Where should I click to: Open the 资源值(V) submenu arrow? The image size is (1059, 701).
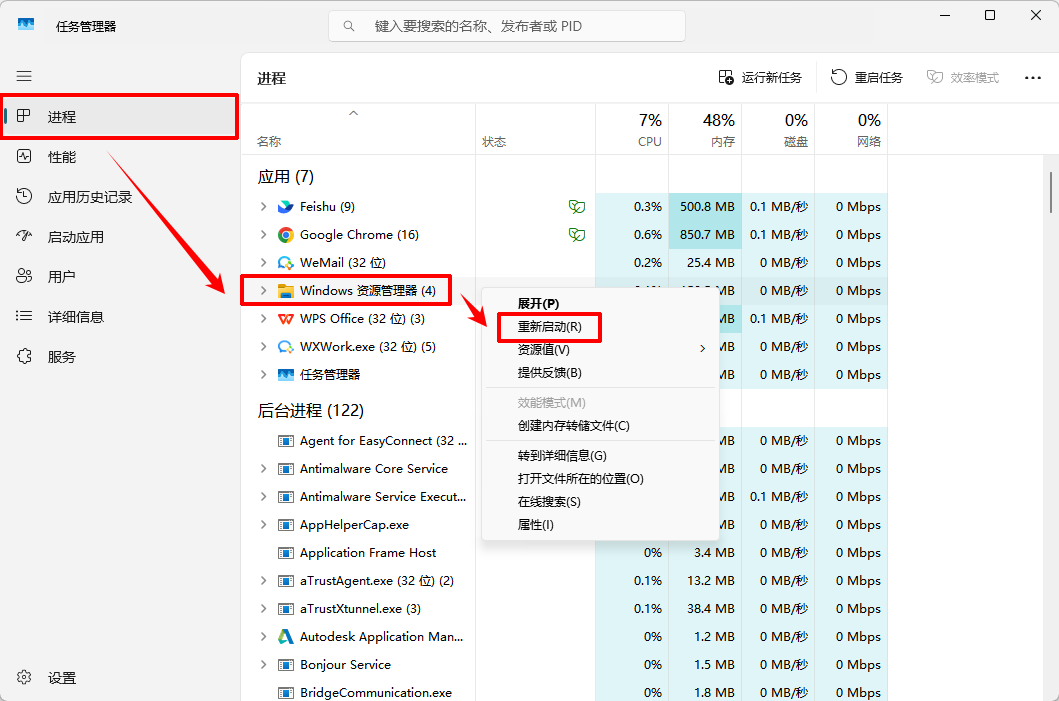tap(702, 348)
